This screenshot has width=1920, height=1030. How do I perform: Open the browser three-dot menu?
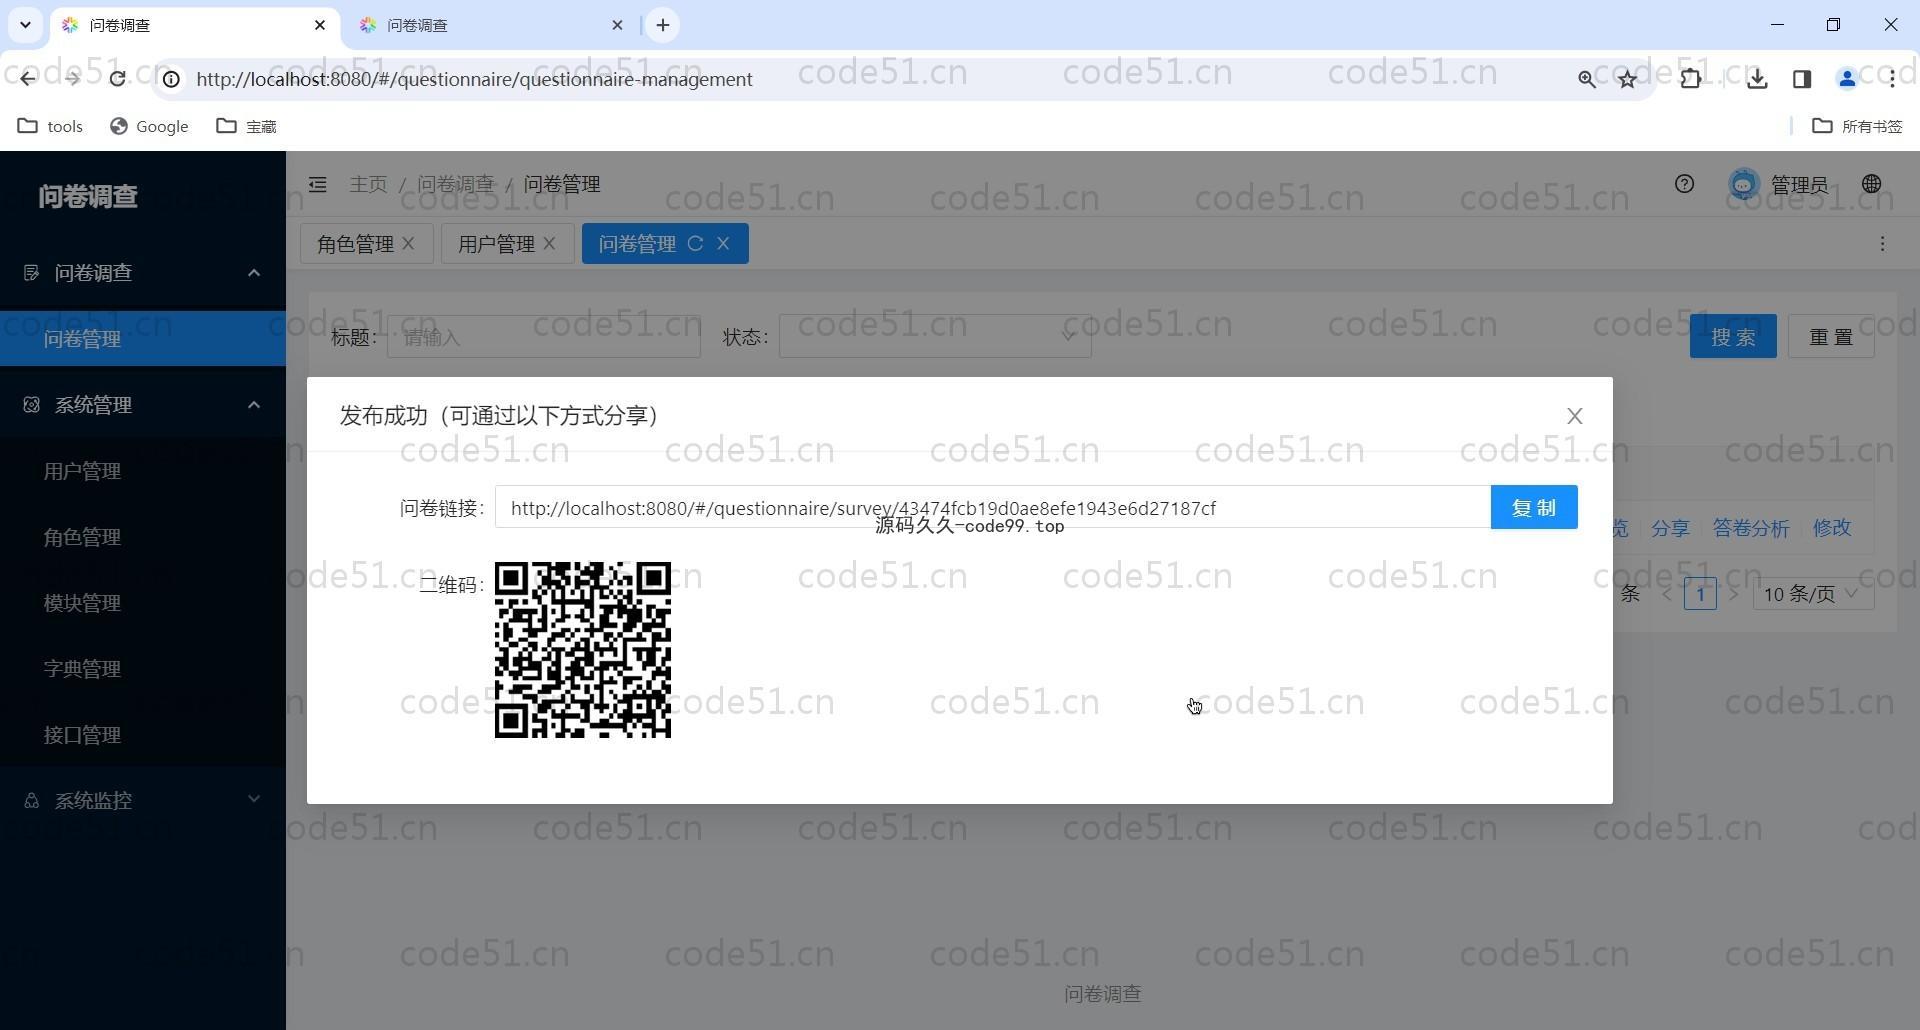pyautogui.click(x=1892, y=79)
